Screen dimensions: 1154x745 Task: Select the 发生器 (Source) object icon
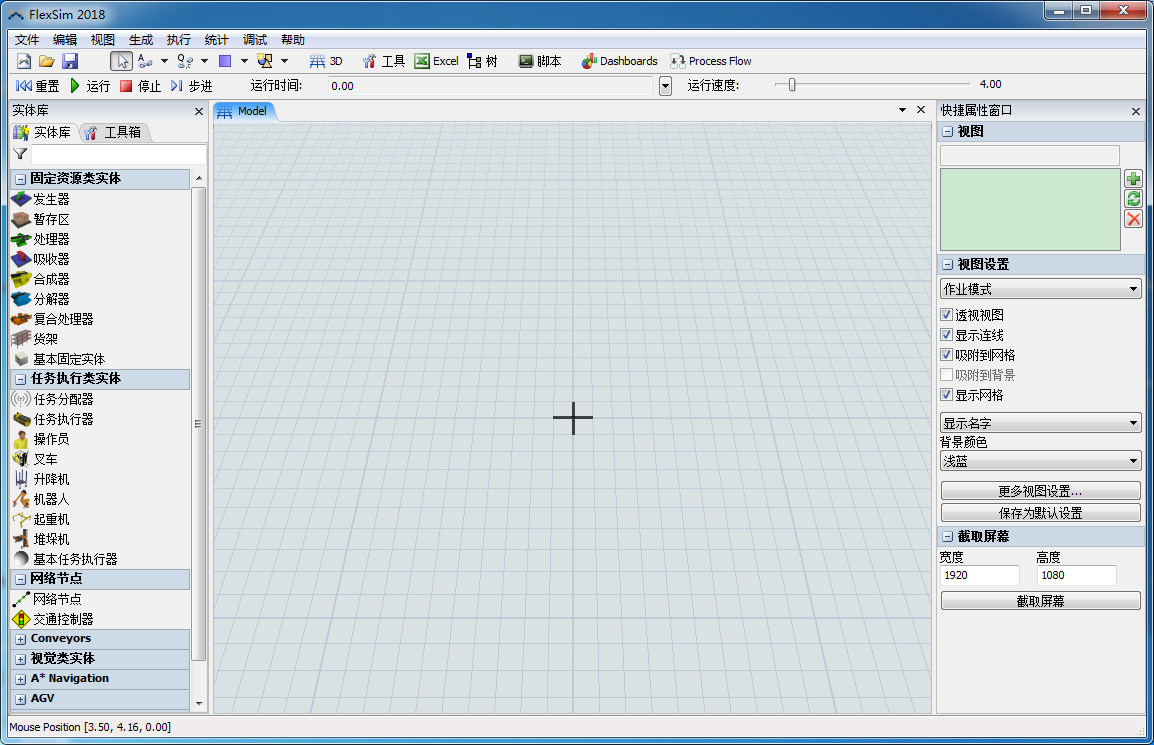coord(21,199)
